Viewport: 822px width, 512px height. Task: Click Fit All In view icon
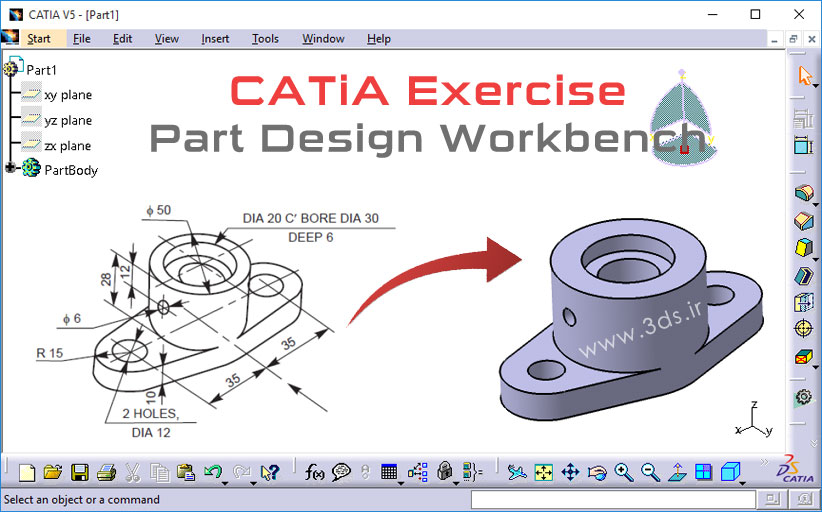(x=544, y=473)
